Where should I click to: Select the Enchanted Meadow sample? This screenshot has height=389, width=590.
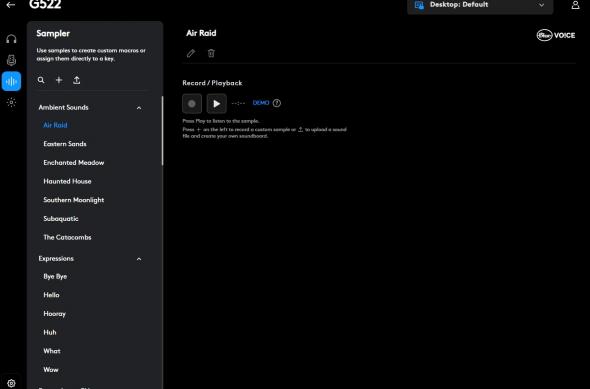coord(74,163)
